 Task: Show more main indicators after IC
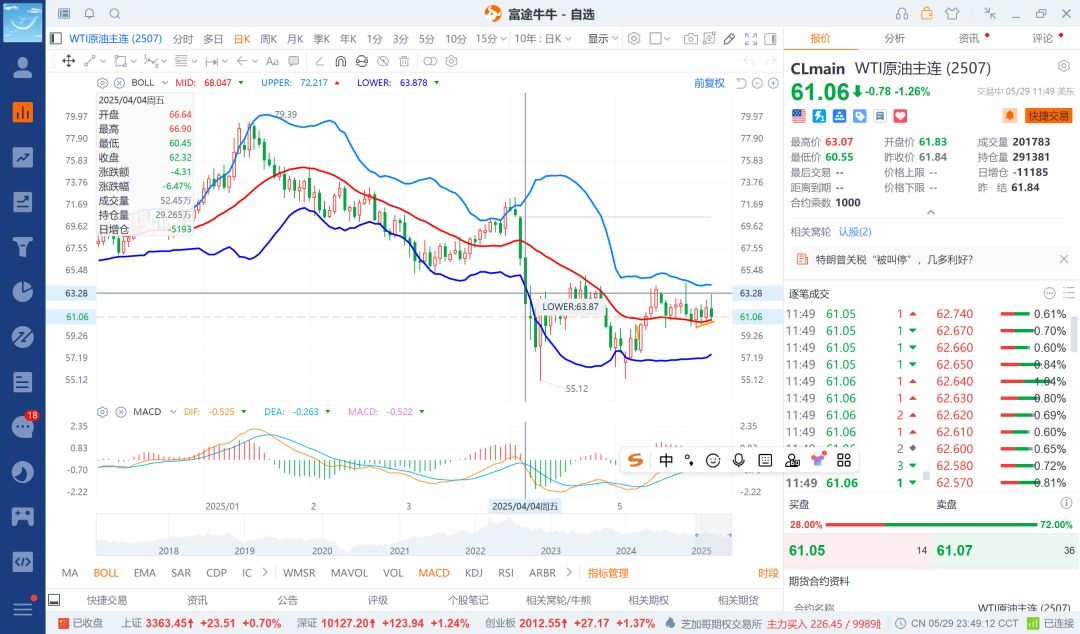click(x=265, y=573)
